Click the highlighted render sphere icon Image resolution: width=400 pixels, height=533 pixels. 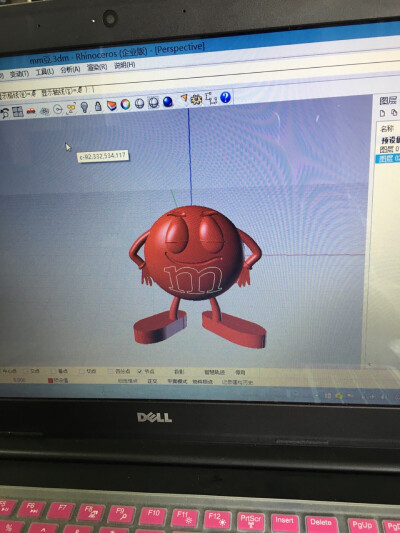pyautogui.click(x=154, y=102)
